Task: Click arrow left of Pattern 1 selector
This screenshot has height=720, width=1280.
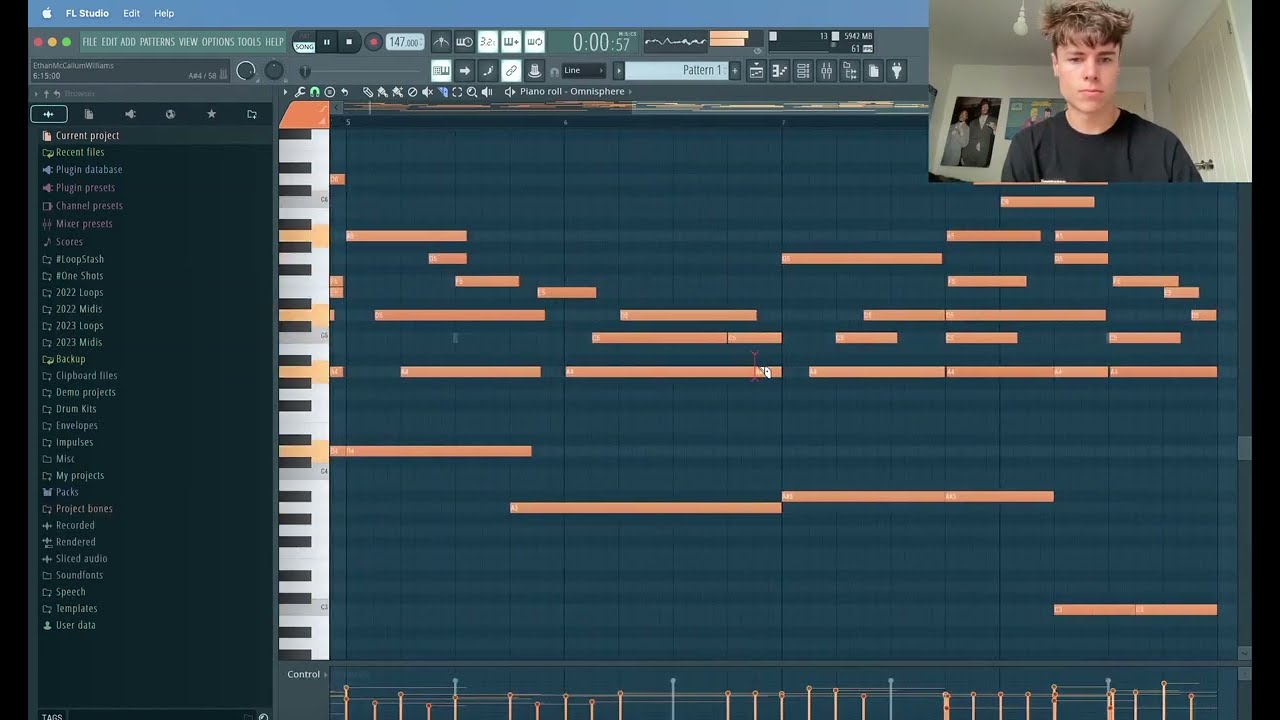Action: click(618, 71)
